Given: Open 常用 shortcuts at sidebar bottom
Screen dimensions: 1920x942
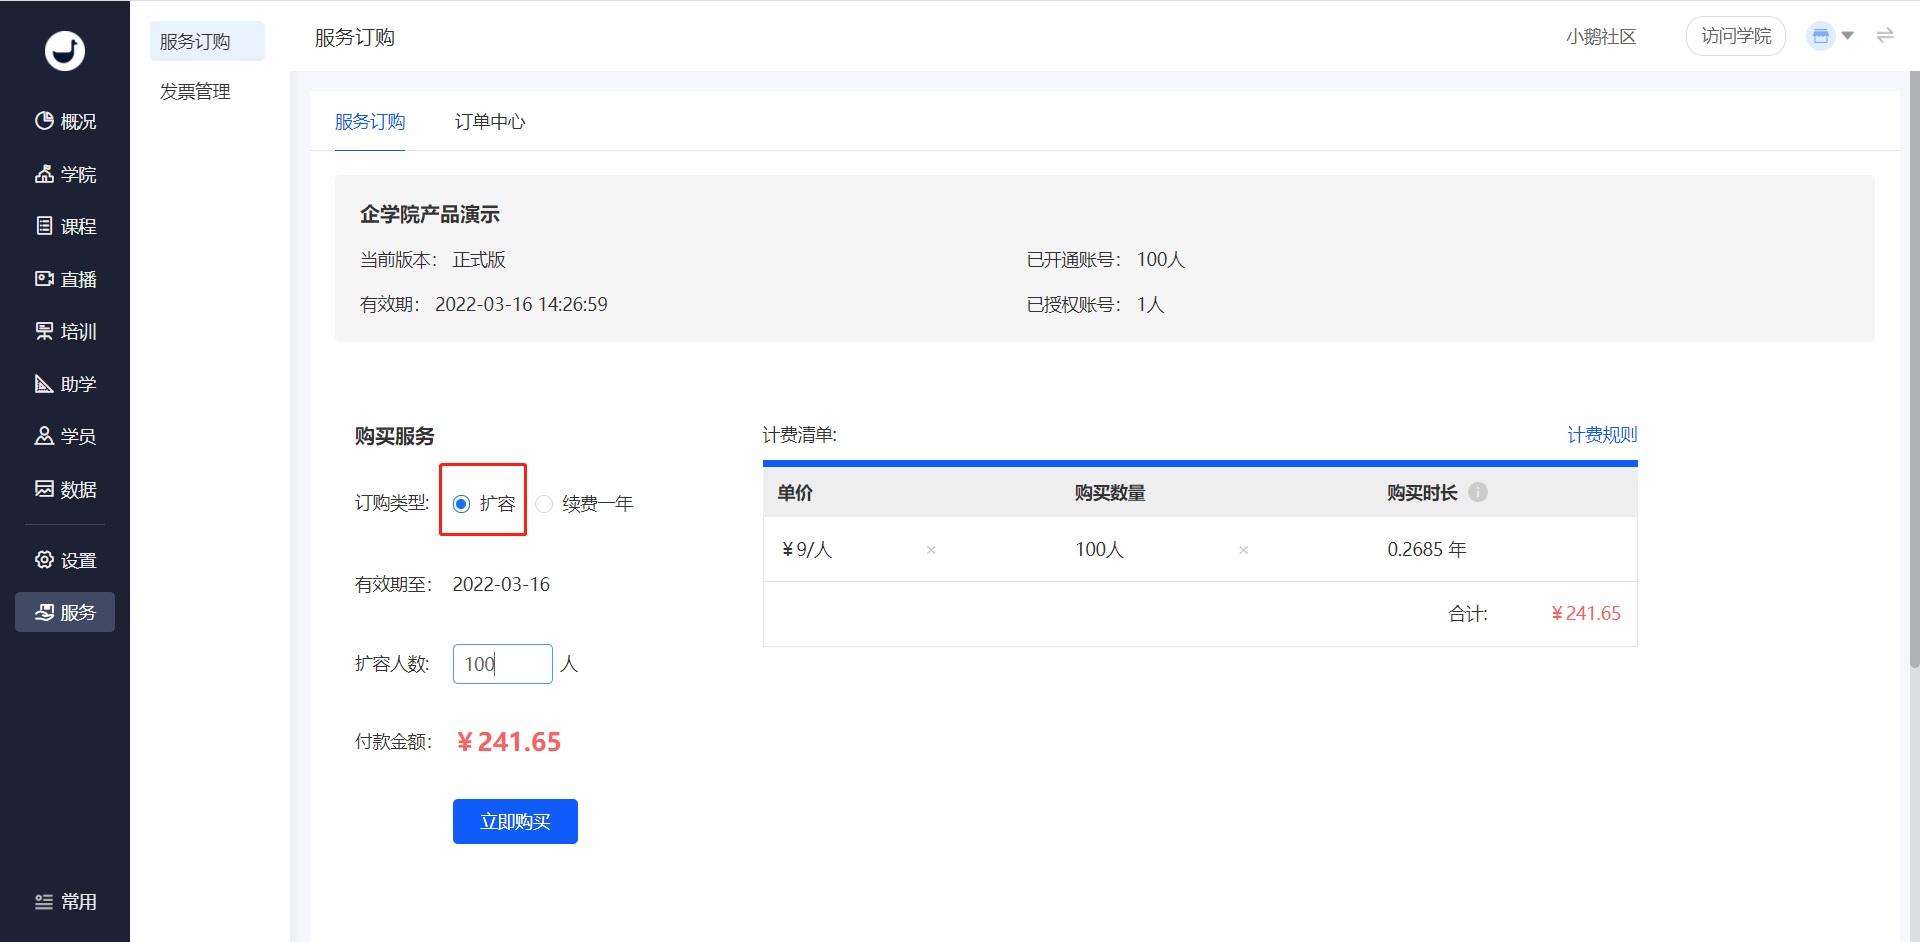Looking at the screenshot, I should click(65, 902).
